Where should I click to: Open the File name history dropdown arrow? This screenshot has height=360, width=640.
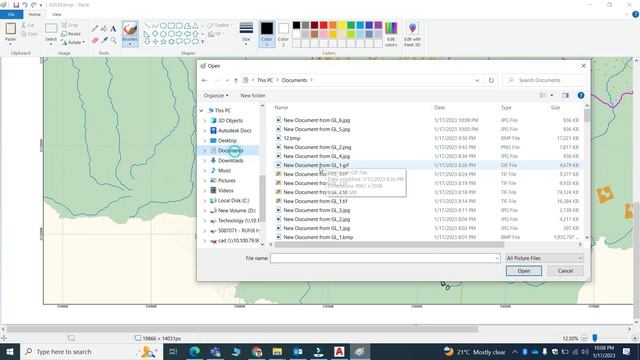497,258
